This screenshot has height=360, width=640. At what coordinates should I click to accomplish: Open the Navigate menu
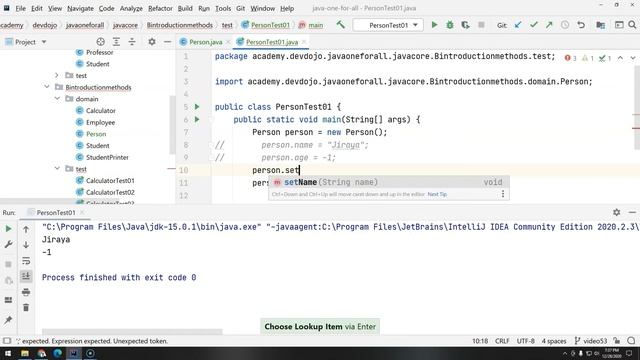pyautogui.click(x=80, y=8)
